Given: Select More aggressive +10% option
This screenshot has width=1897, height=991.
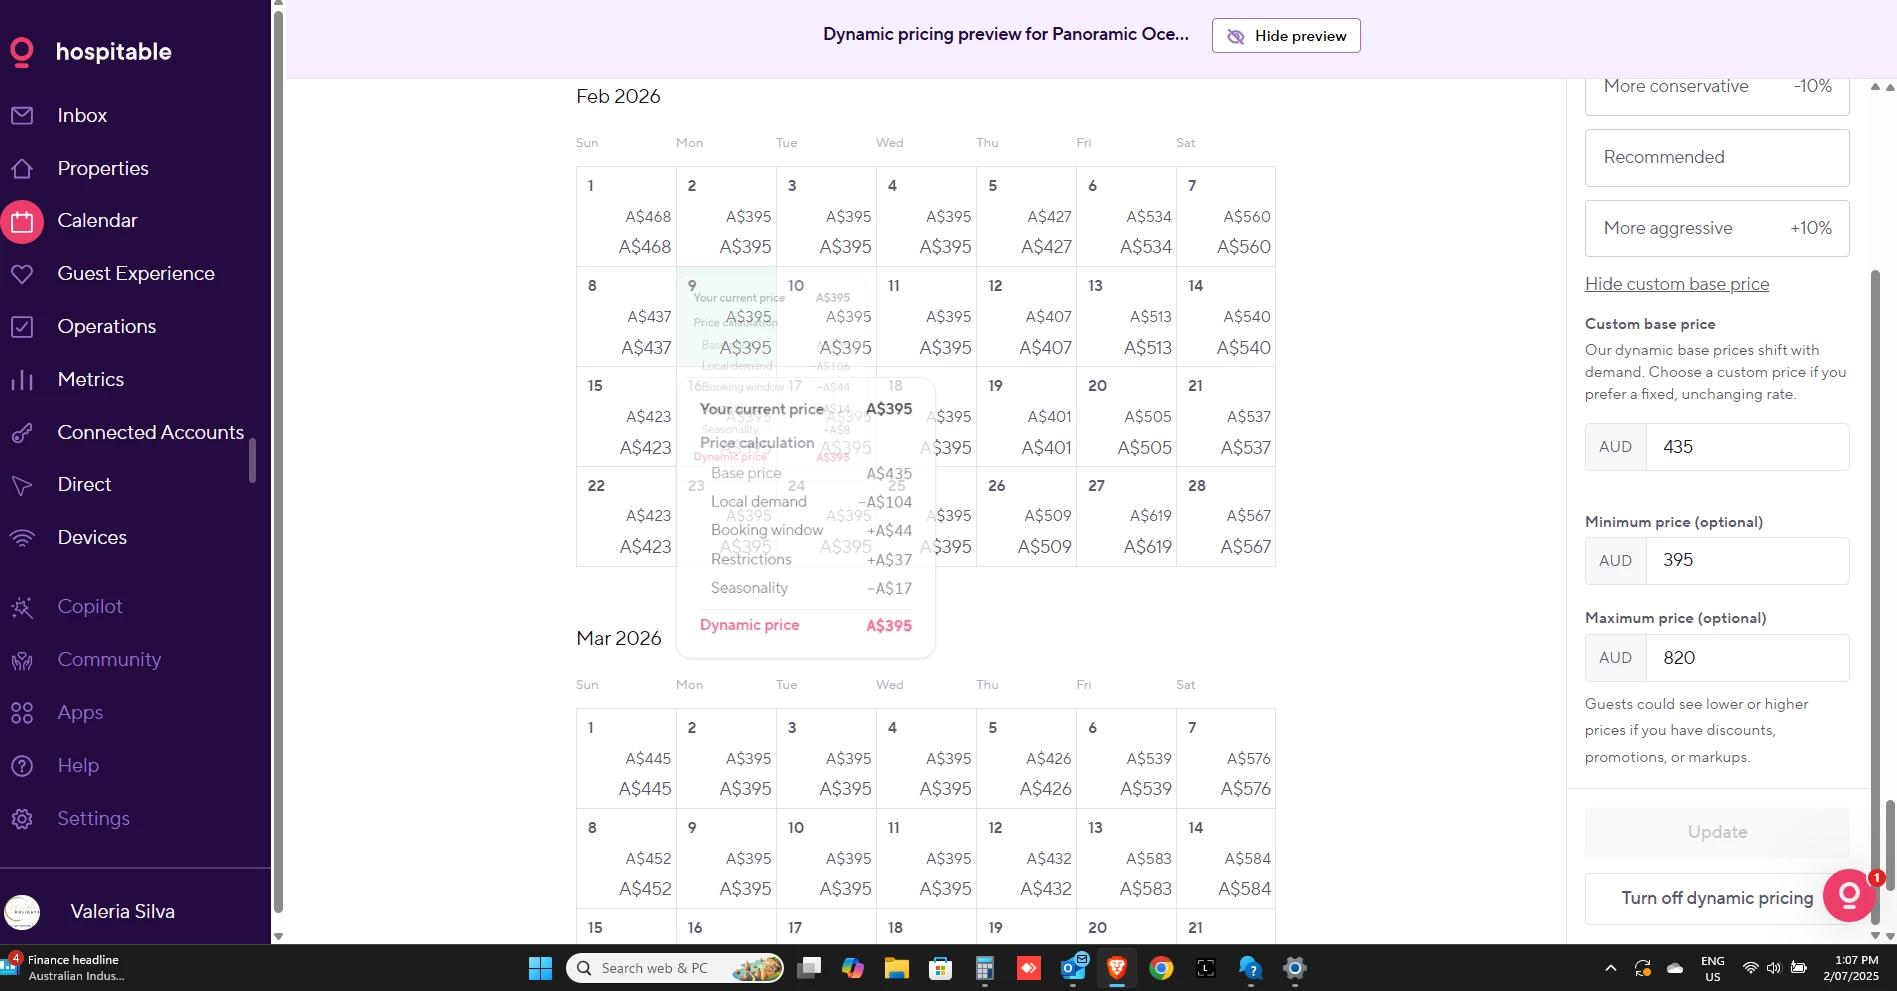Looking at the screenshot, I should 1717,228.
